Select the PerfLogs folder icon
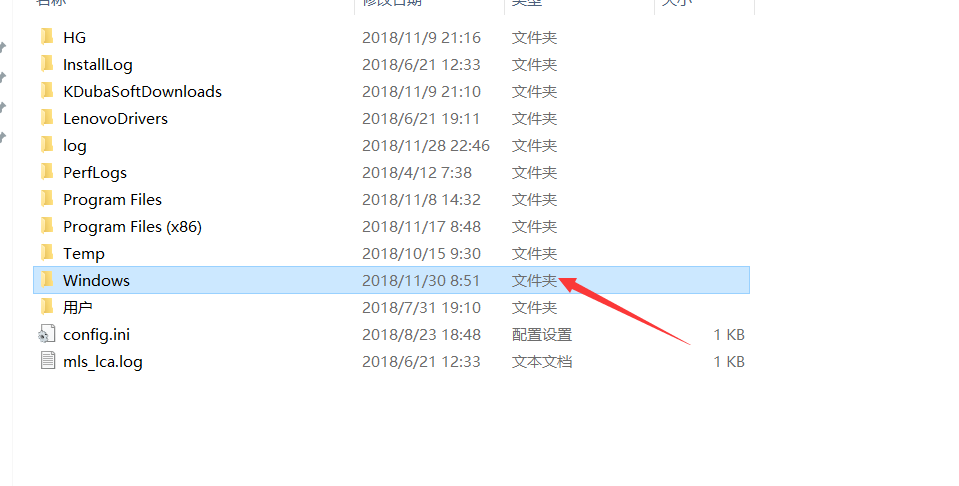959x486 pixels. coord(47,172)
